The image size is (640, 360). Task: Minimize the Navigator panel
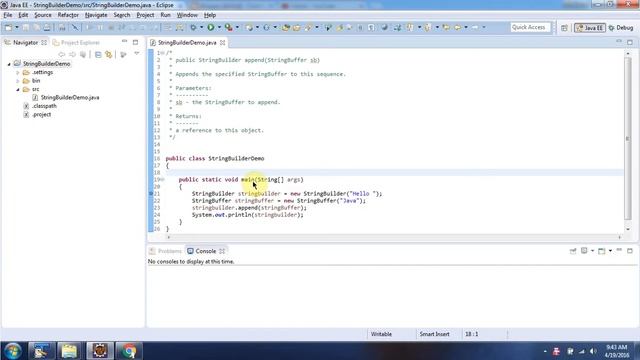pyautogui.click(x=124, y=42)
